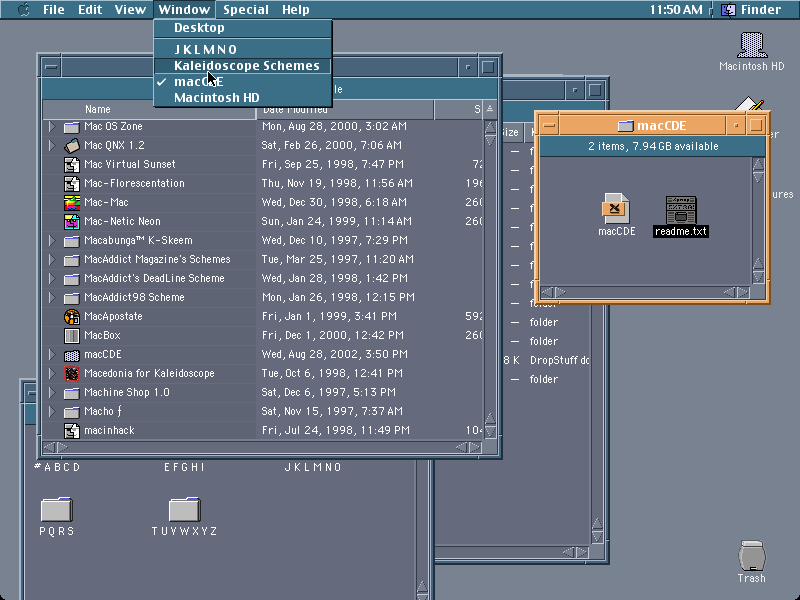The image size is (800, 600).
Task: Click the MacAddict Magazine's Schemes folder icon
Action: click(72, 259)
